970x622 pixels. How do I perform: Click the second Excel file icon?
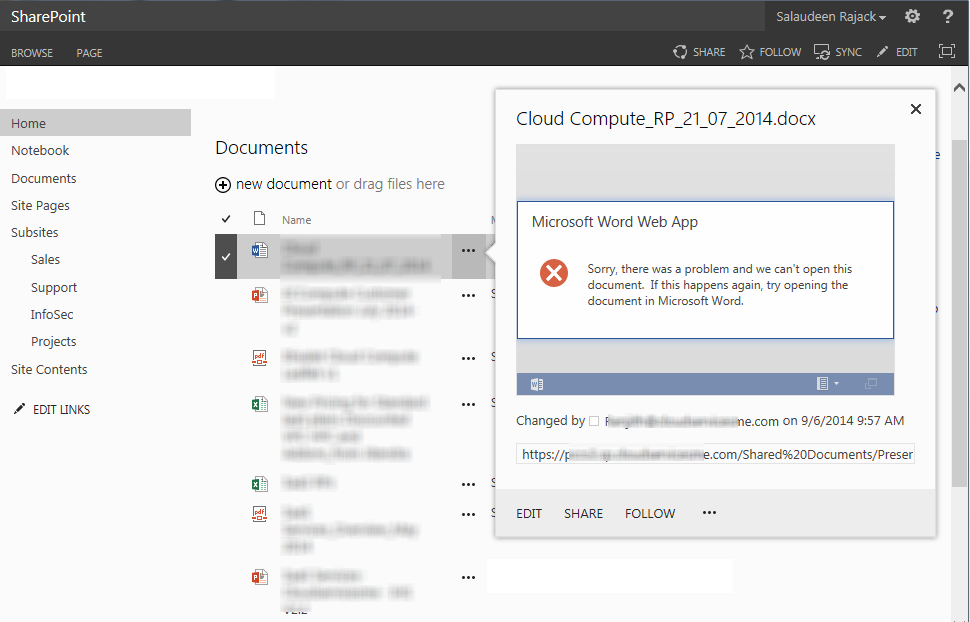(260, 484)
